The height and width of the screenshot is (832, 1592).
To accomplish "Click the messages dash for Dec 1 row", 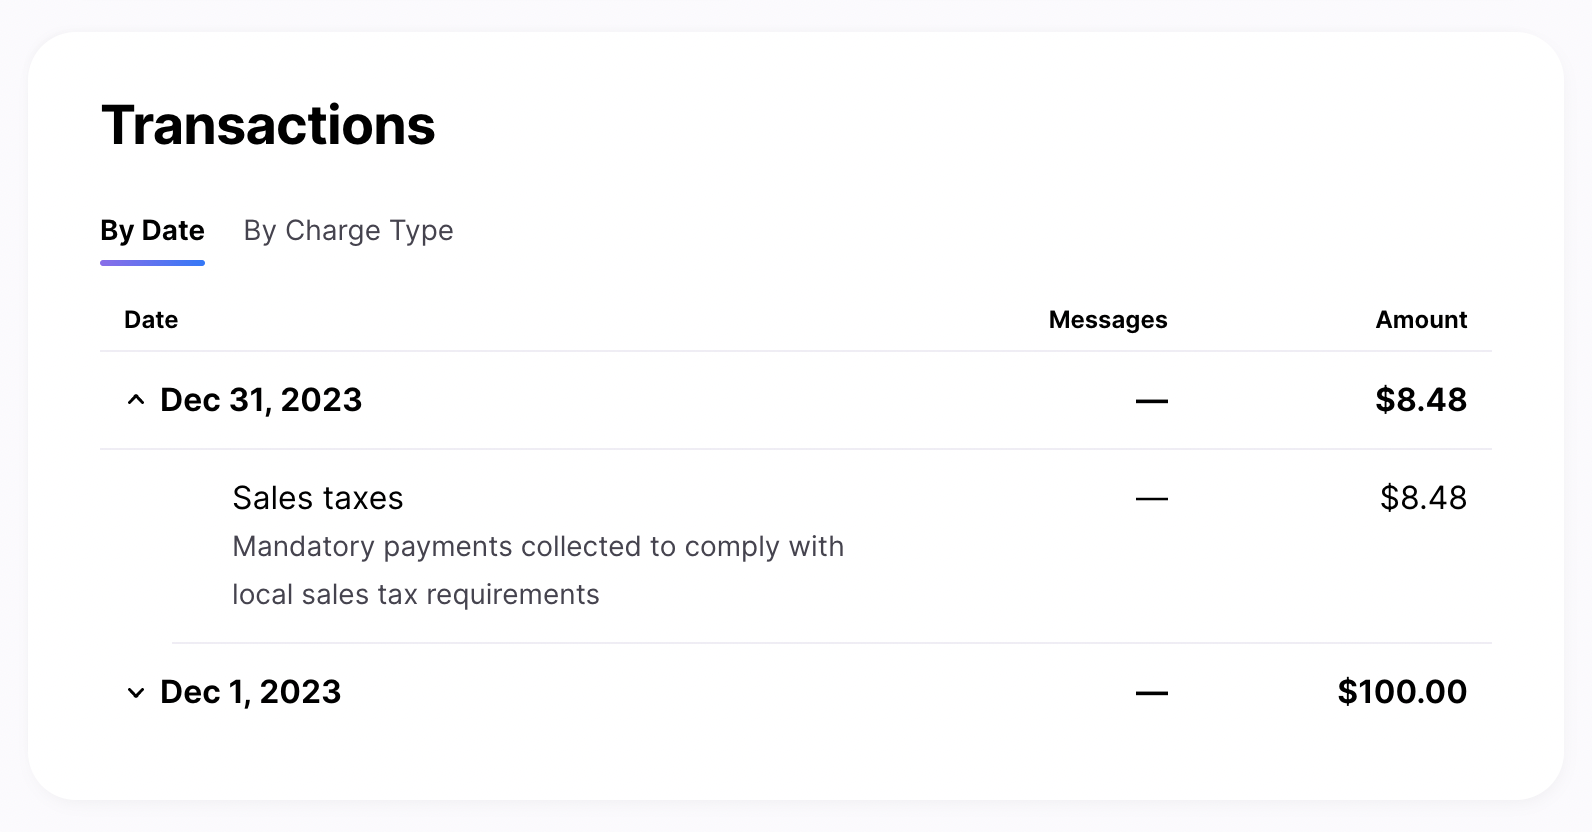I will [1152, 693].
